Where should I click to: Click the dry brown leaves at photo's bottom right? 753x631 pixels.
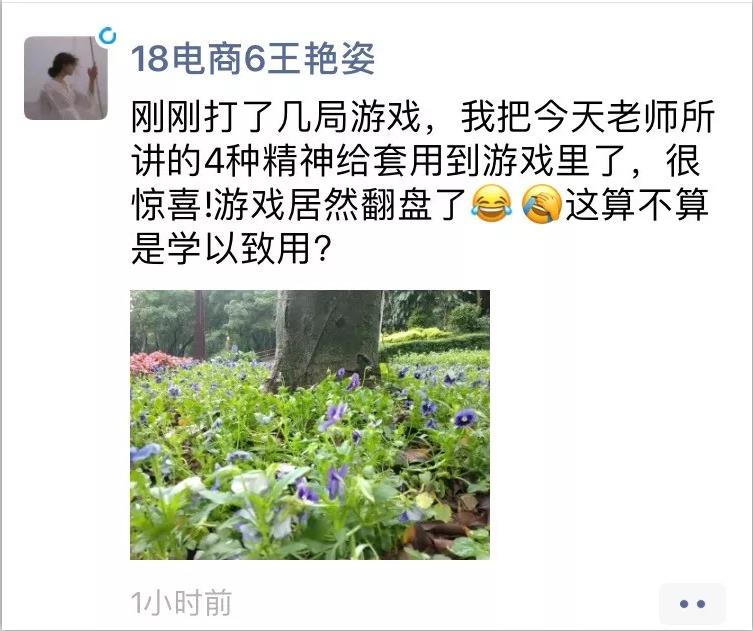[x=449, y=531]
